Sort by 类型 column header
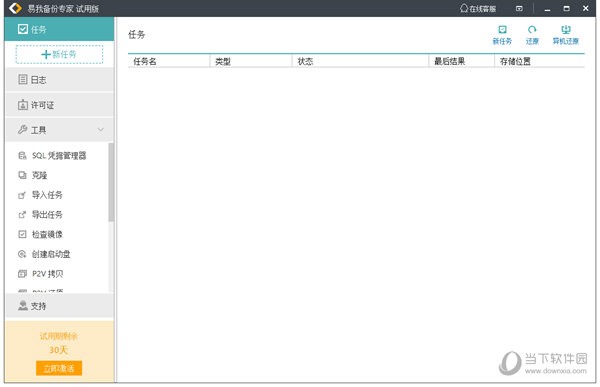600x387 pixels. pyautogui.click(x=251, y=61)
